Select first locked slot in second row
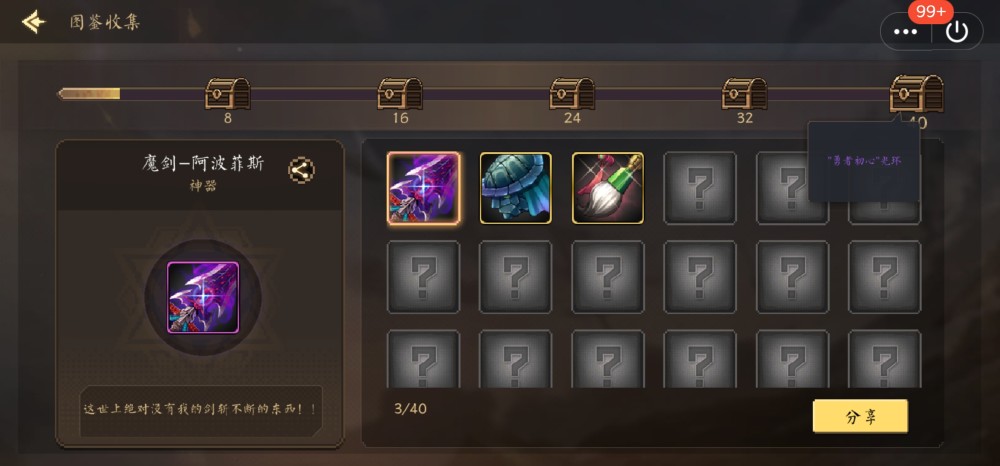 pos(423,277)
